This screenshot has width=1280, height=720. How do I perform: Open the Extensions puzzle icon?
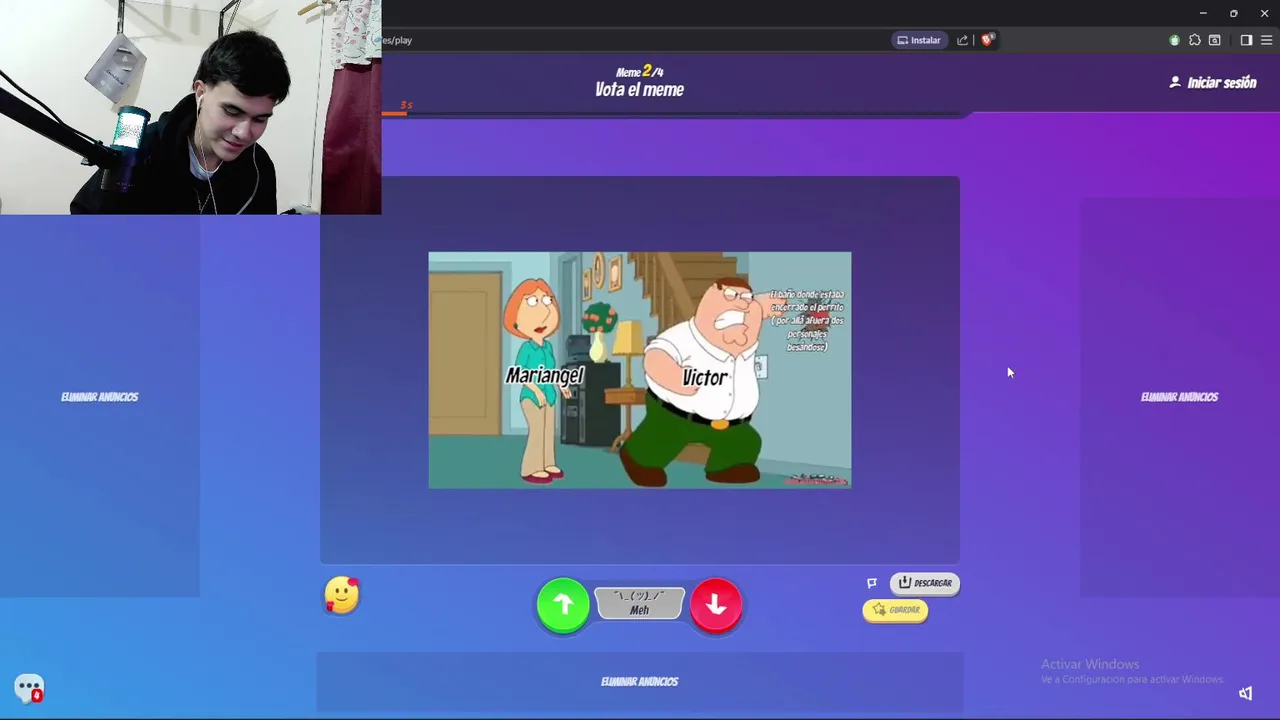tap(1194, 40)
